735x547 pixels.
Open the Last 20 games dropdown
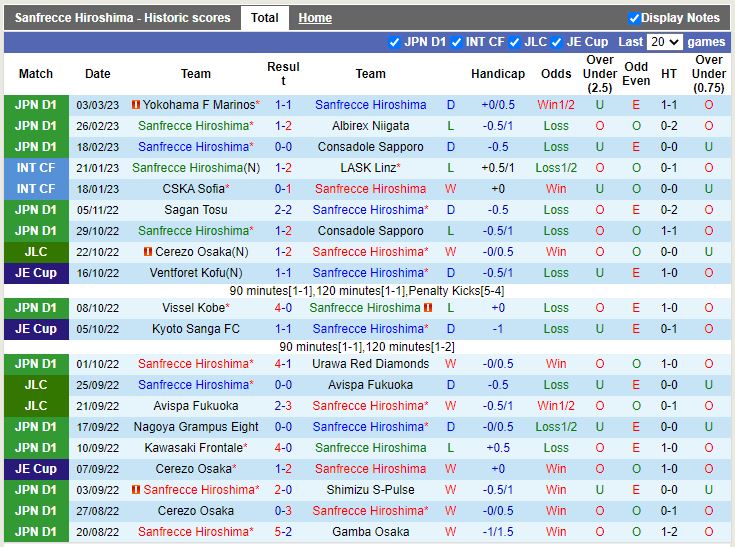coord(664,42)
